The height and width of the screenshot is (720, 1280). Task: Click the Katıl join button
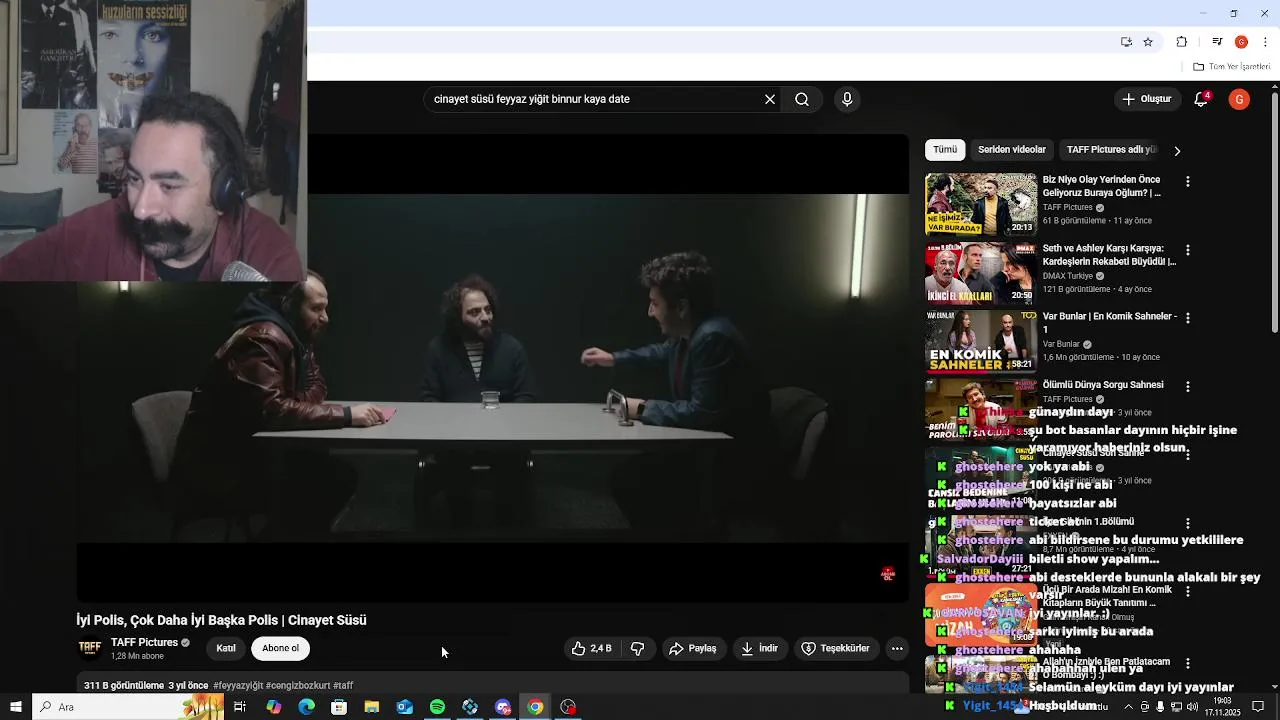tap(226, 649)
